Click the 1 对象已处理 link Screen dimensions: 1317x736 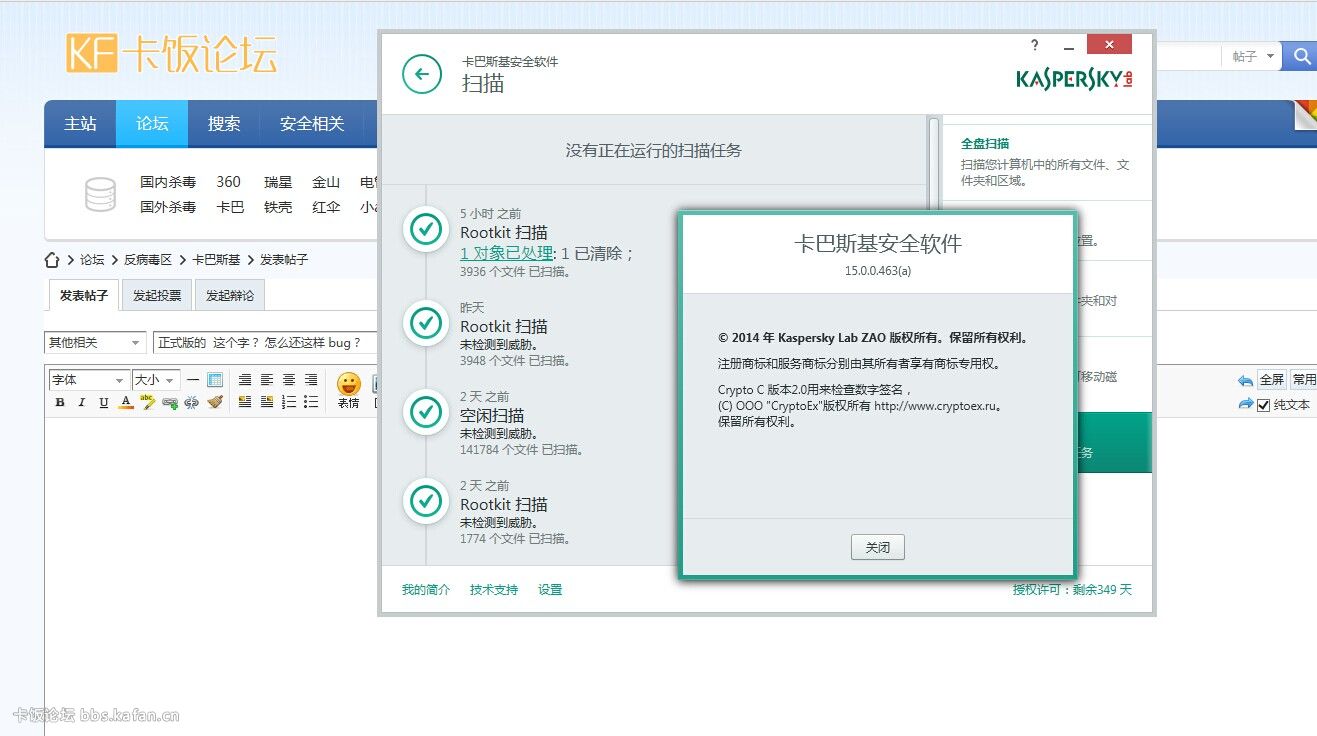click(506, 253)
